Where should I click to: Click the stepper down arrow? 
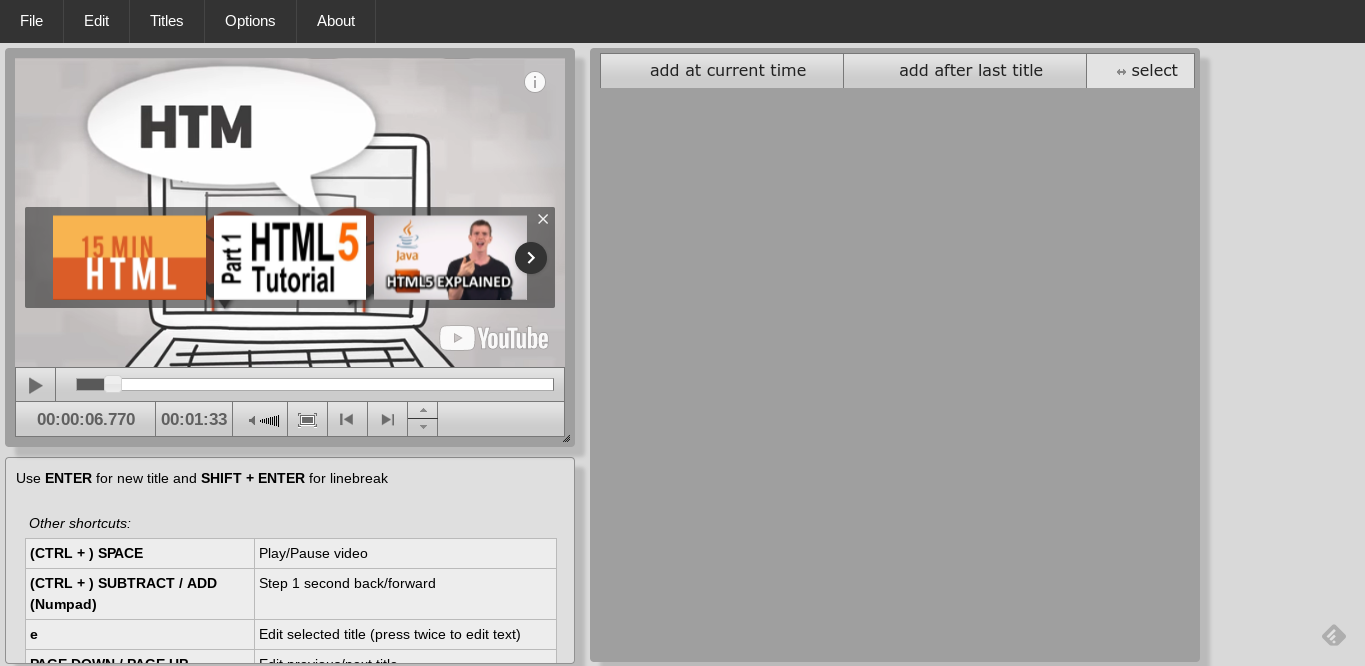423,428
